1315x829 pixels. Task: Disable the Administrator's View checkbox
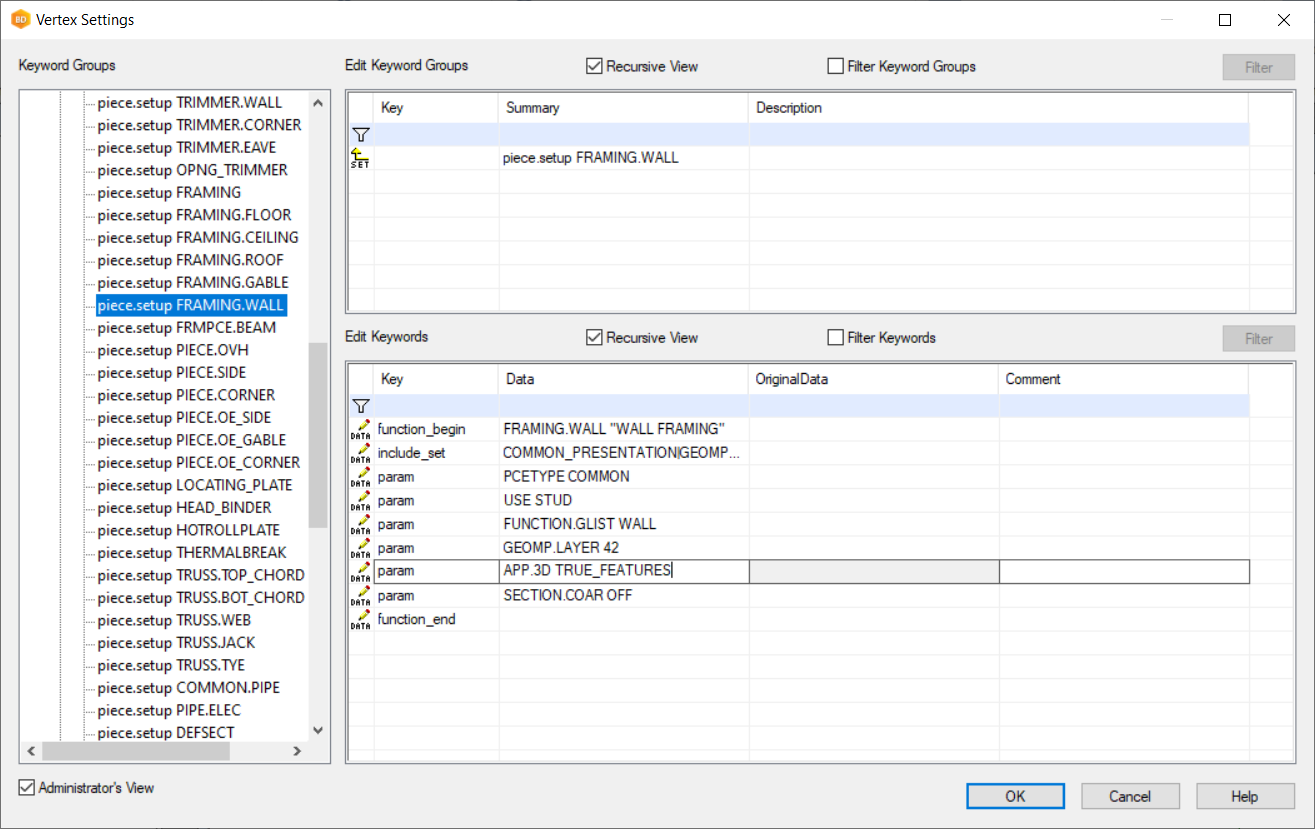click(x=27, y=788)
